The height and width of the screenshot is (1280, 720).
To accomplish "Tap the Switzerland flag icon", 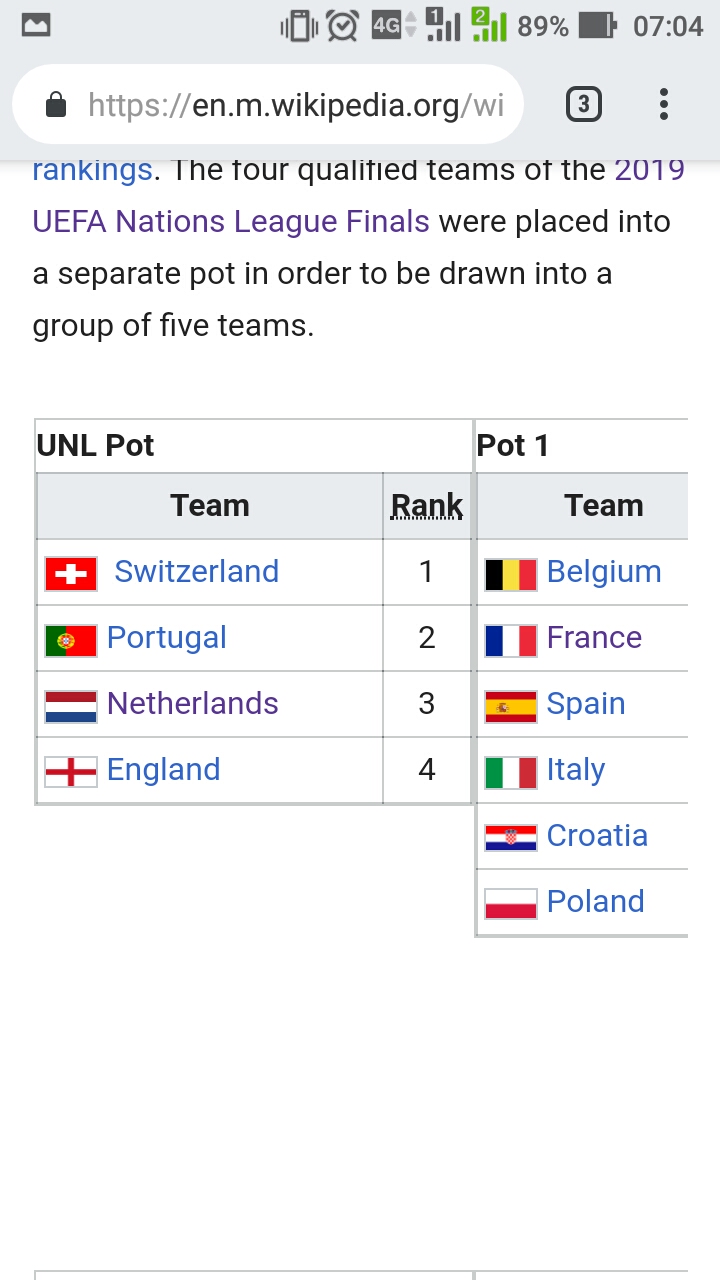I will pos(71,574).
